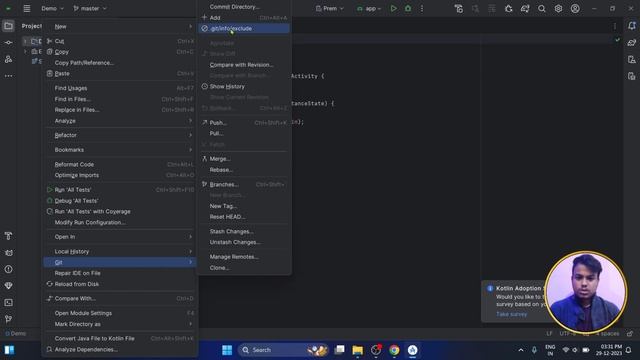640x360 pixels.
Task: Open the Build hammer tool window icon
Action: (8, 236)
